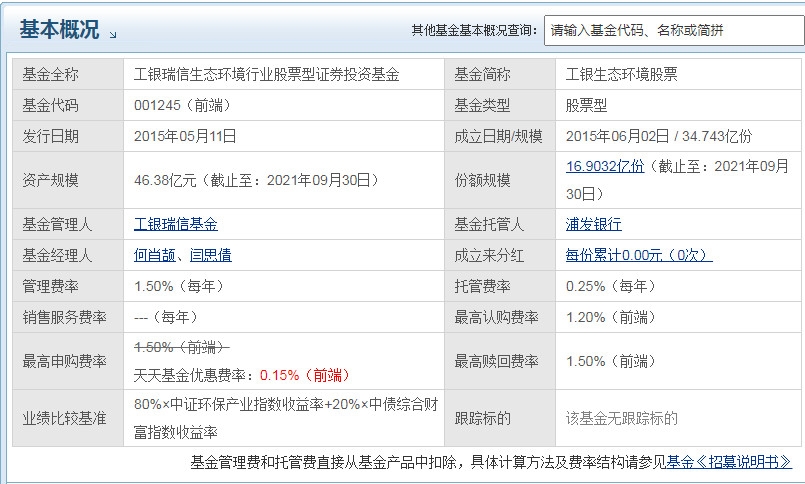The height and width of the screenshot is (484, 805).
Task: Select the 基金代码 label
Action: [x=50, y=105]
